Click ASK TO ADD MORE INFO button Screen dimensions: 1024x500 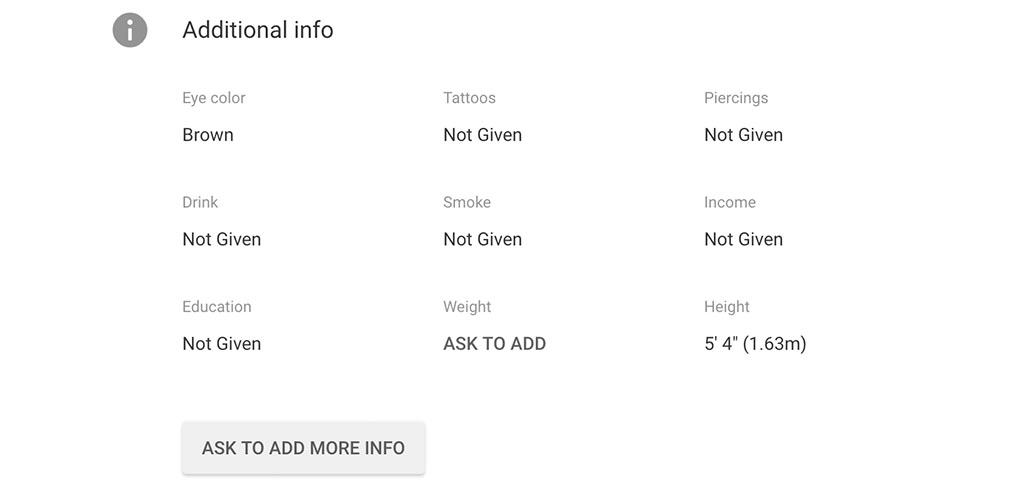304,448
